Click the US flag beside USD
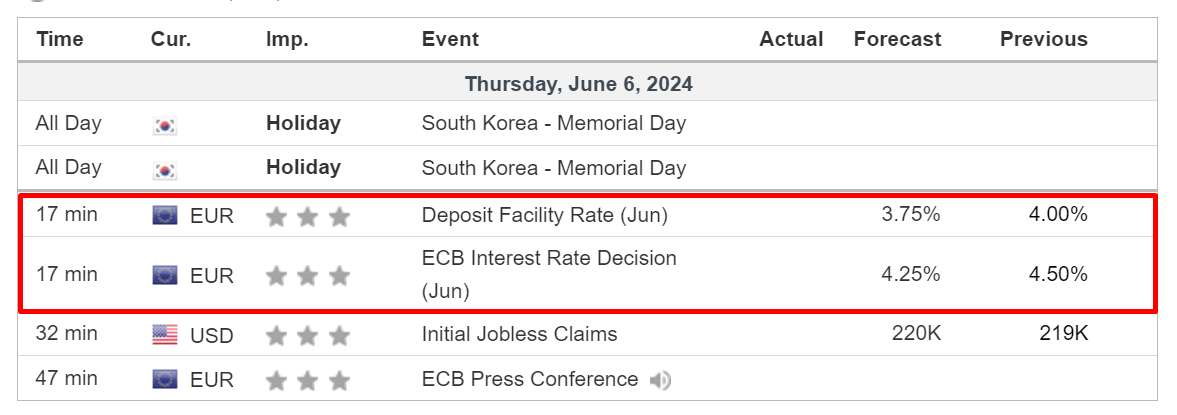Viewport: 1177px width, 415px height. coord(165,335)
